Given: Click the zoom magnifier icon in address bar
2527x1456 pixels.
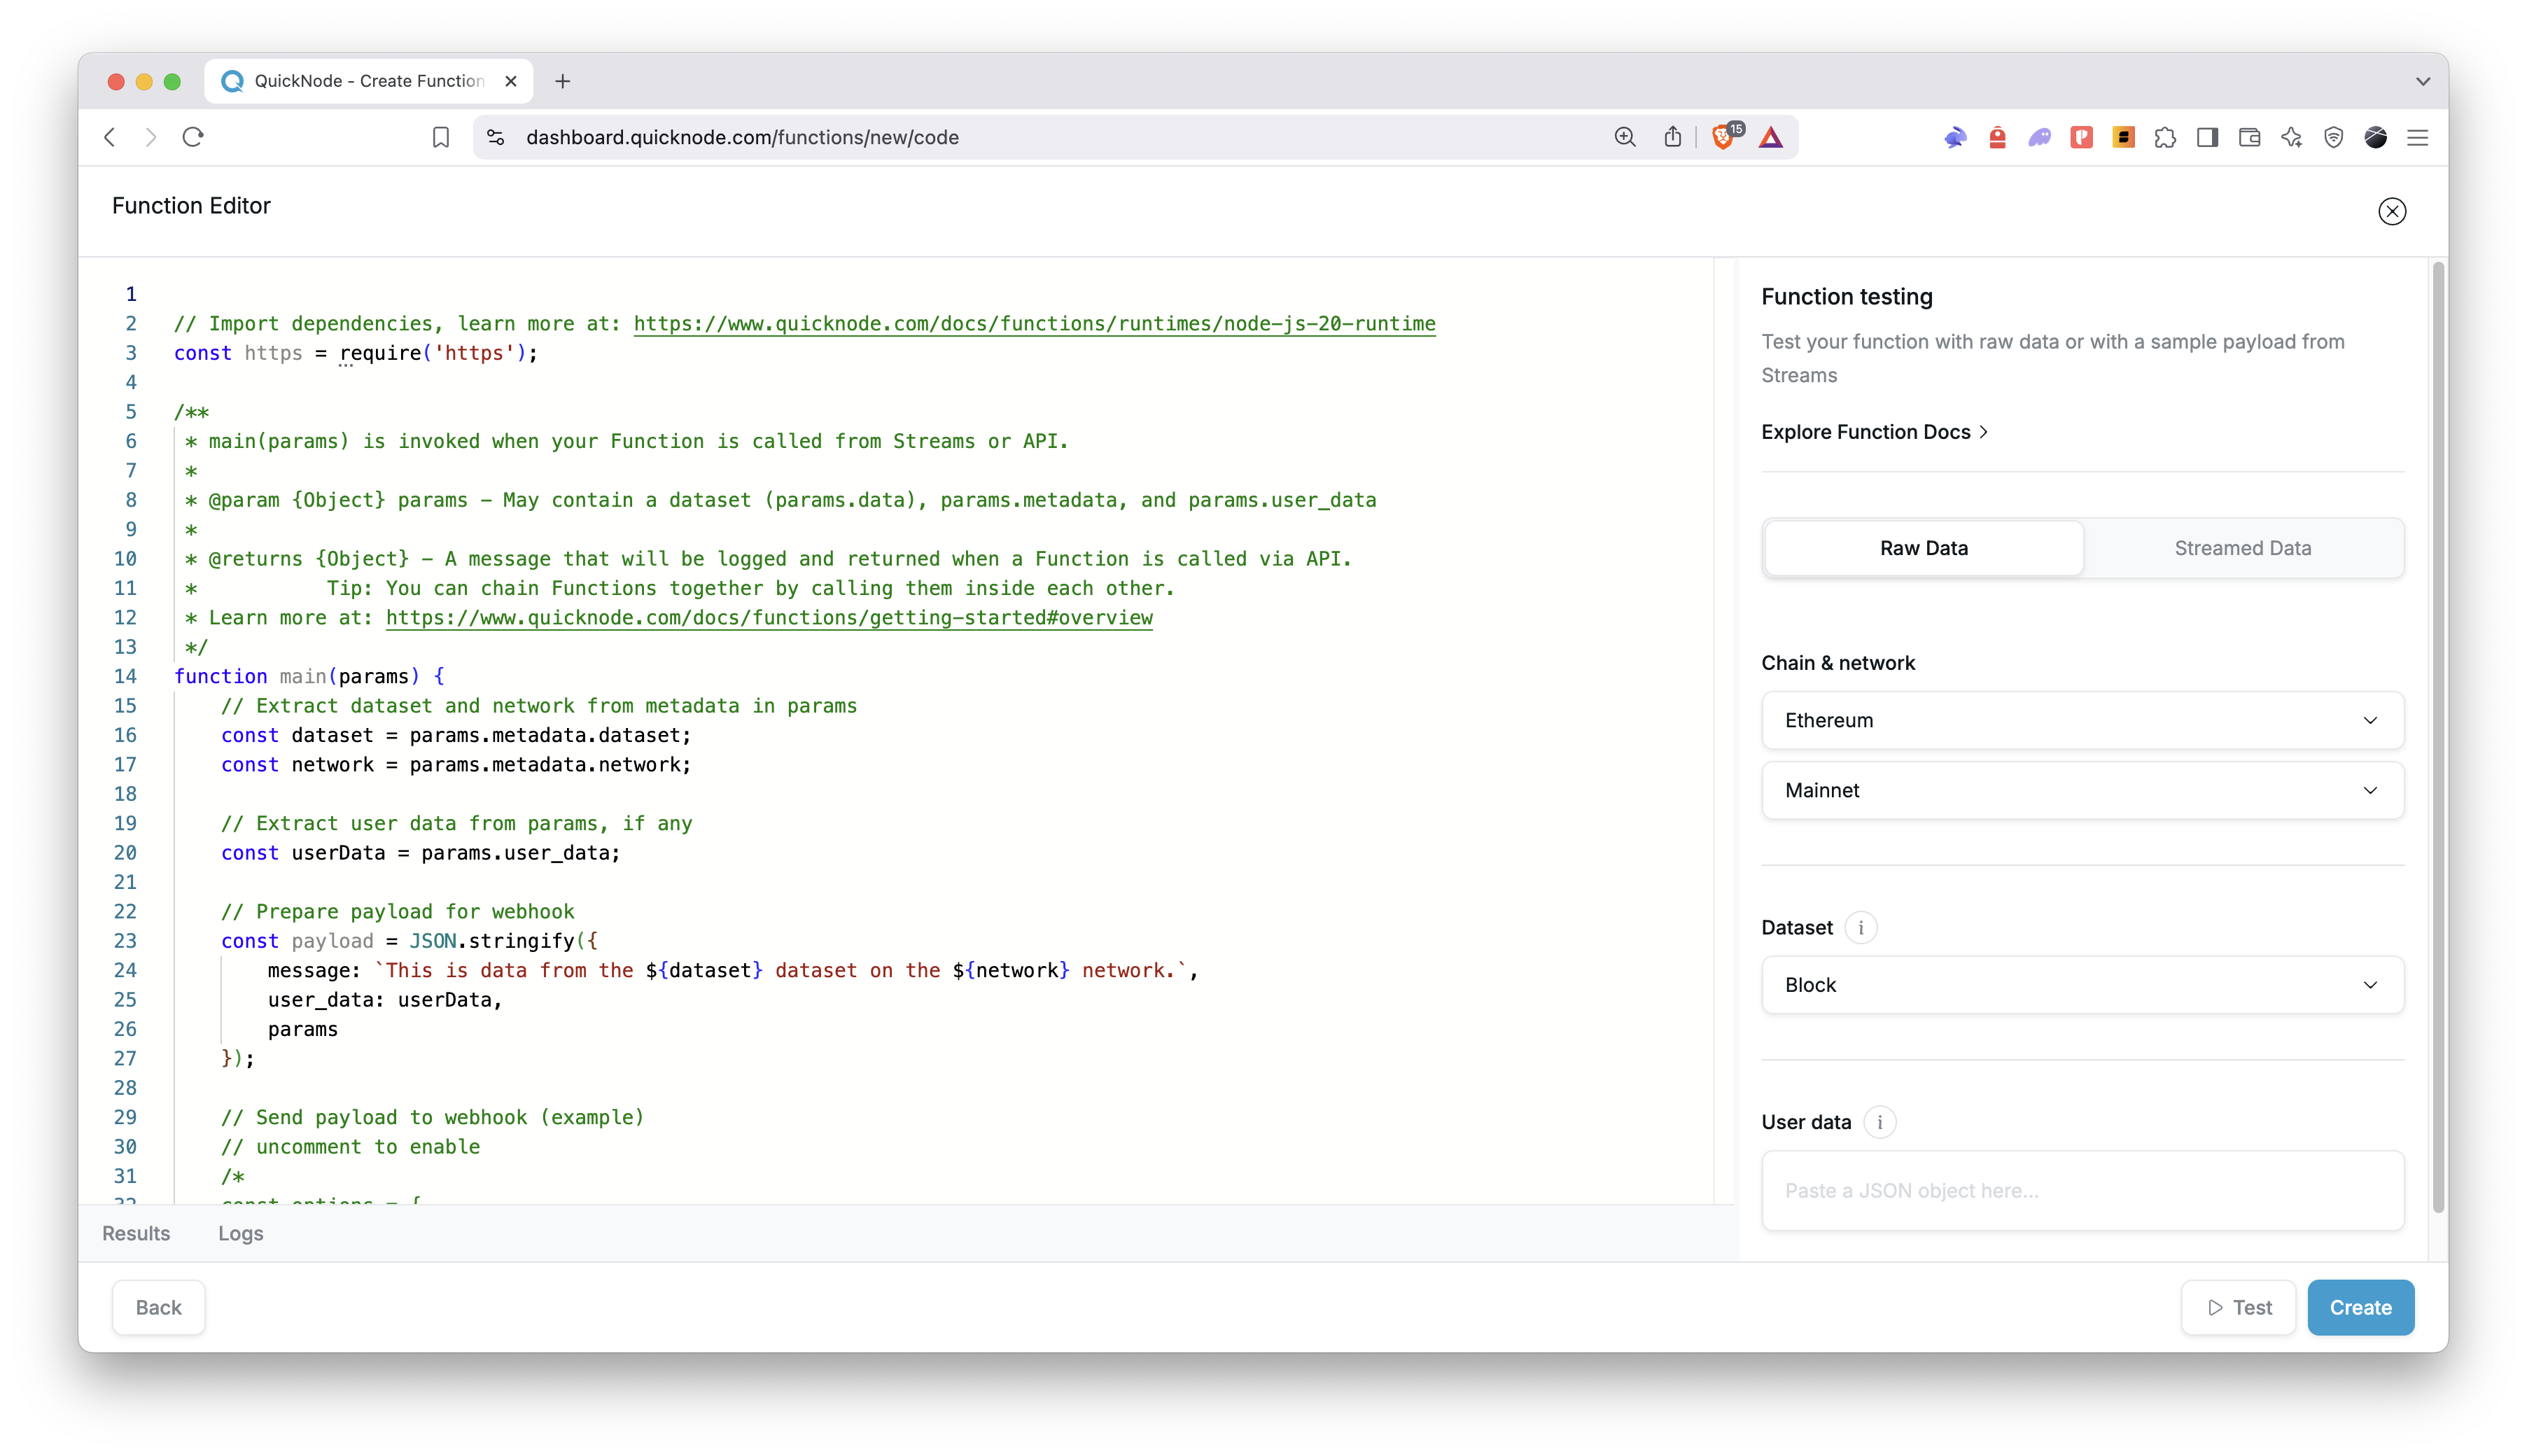Looking at the screenshot, I should [1625, 137].
